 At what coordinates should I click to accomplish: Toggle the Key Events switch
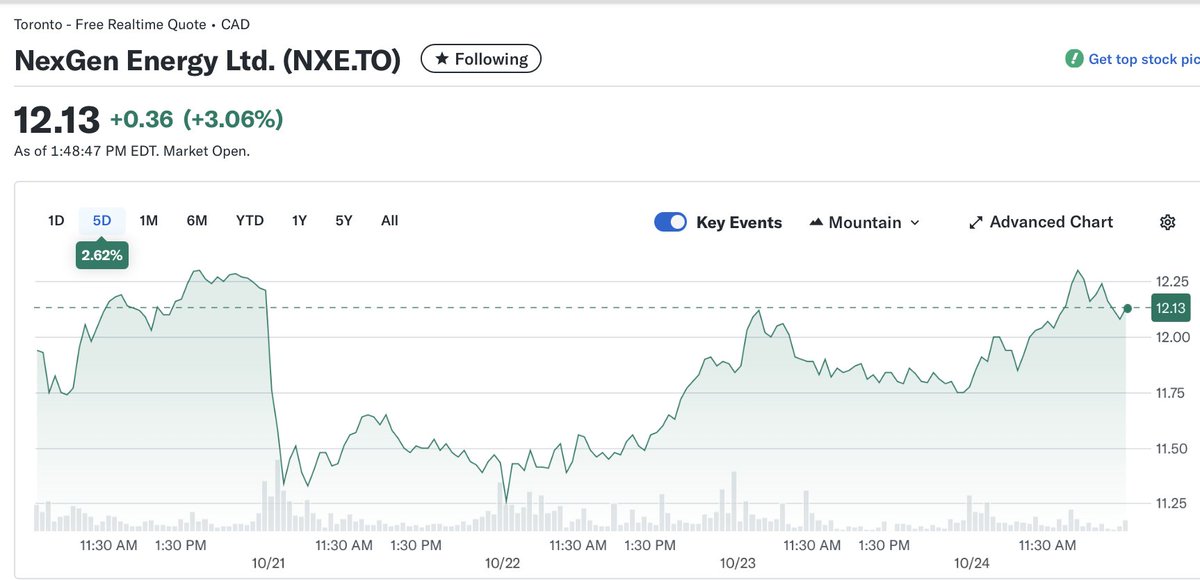tap(670, 222)
